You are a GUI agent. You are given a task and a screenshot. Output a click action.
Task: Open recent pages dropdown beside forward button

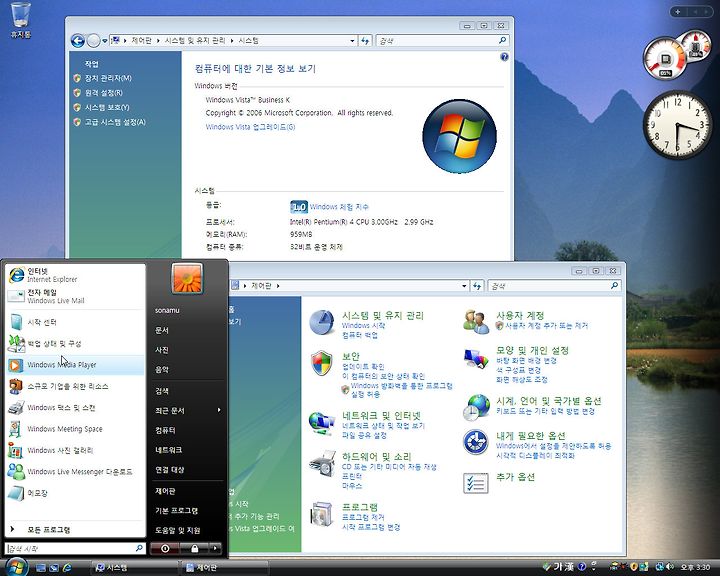click(x=105, y=41)
